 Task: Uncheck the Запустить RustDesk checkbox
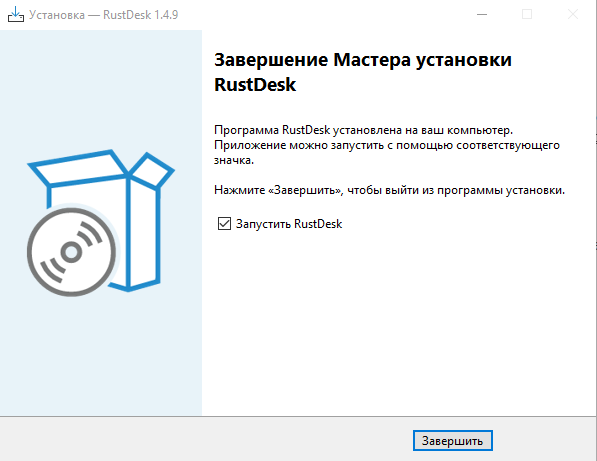[x=224, y=224]
